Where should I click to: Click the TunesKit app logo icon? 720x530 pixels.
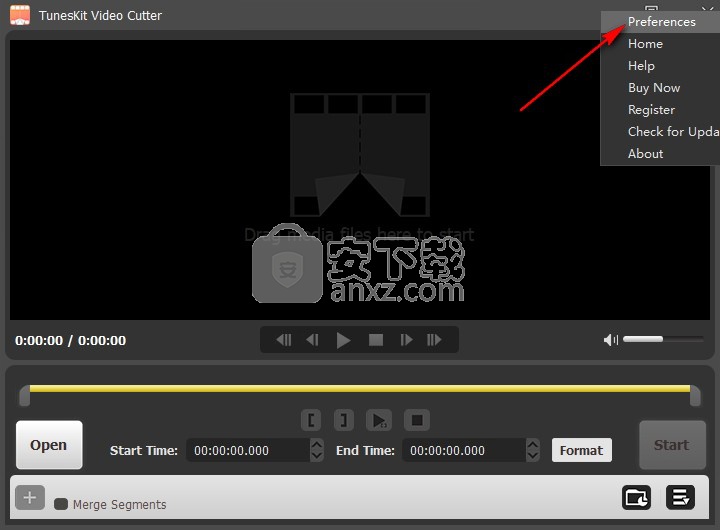(20, 15)
